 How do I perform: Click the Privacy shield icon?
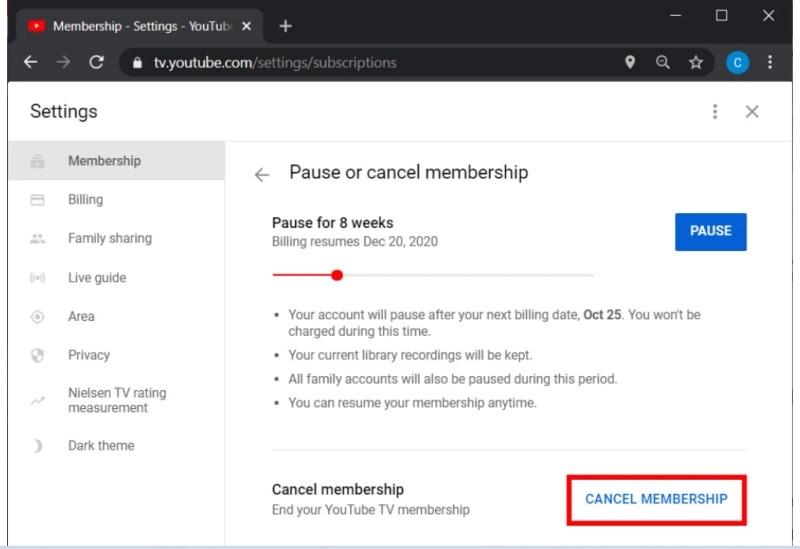(x=37, y=355)
